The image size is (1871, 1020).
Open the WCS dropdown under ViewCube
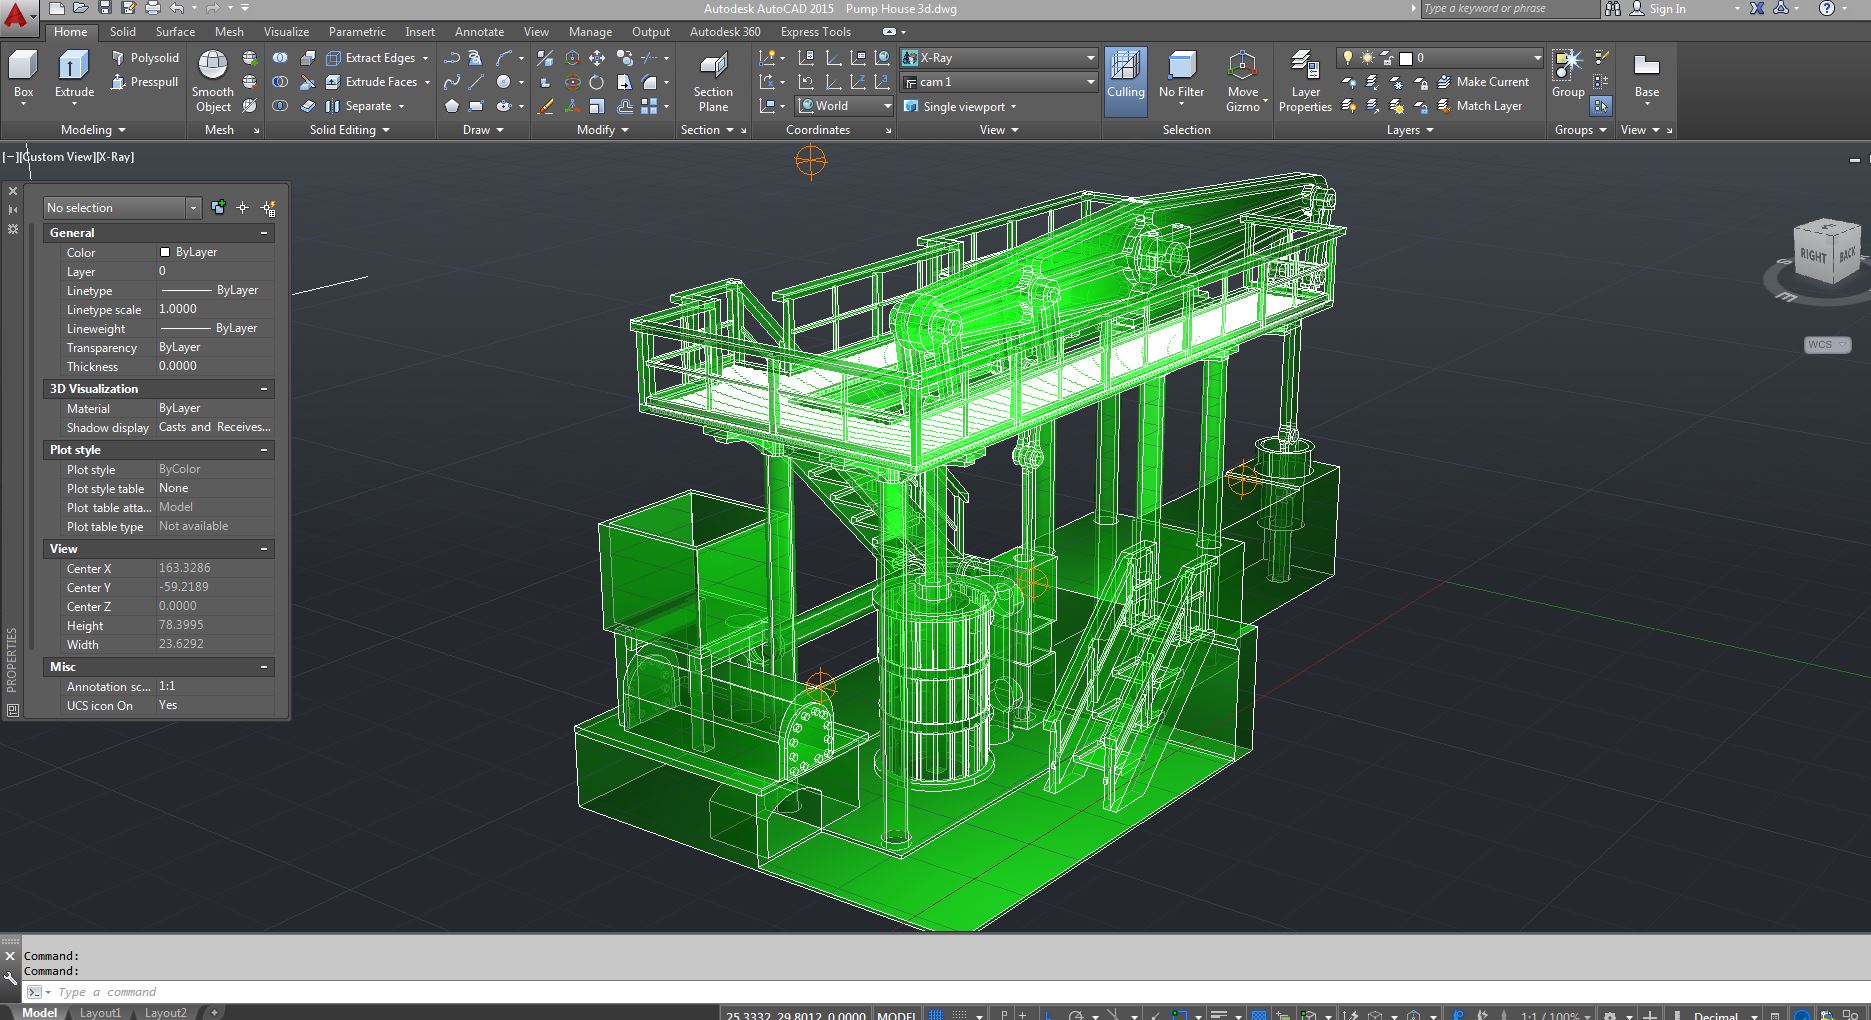(x=1827, y=345)
